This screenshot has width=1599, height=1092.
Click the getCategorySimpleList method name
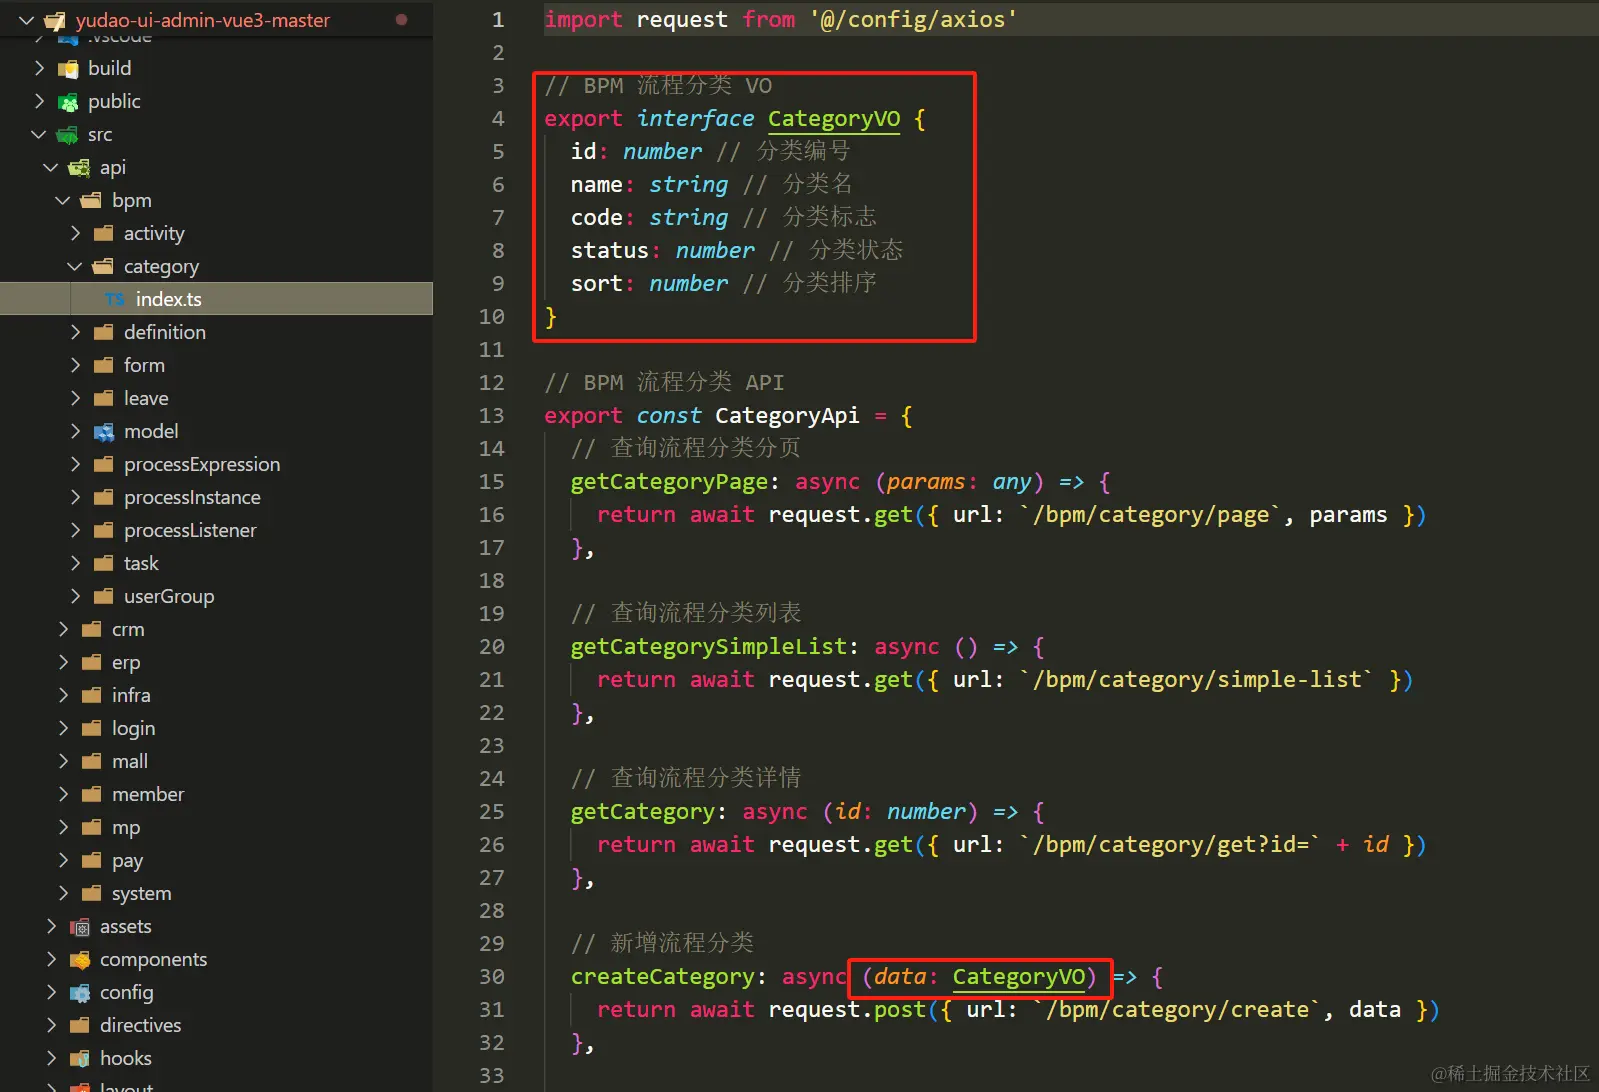(x=709, y=647)
